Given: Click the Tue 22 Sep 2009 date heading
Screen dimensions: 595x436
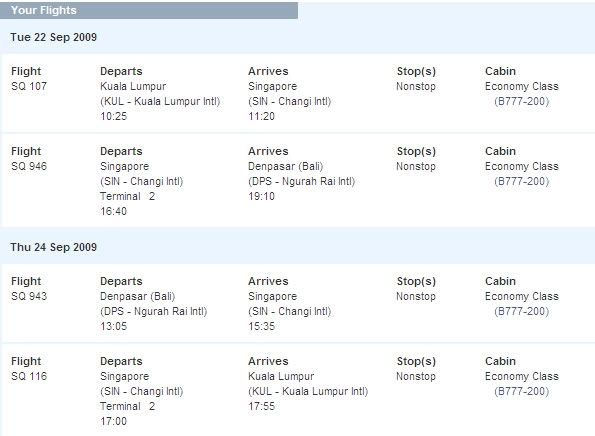Looking at the screenshot, I should (x=54, y=37).
